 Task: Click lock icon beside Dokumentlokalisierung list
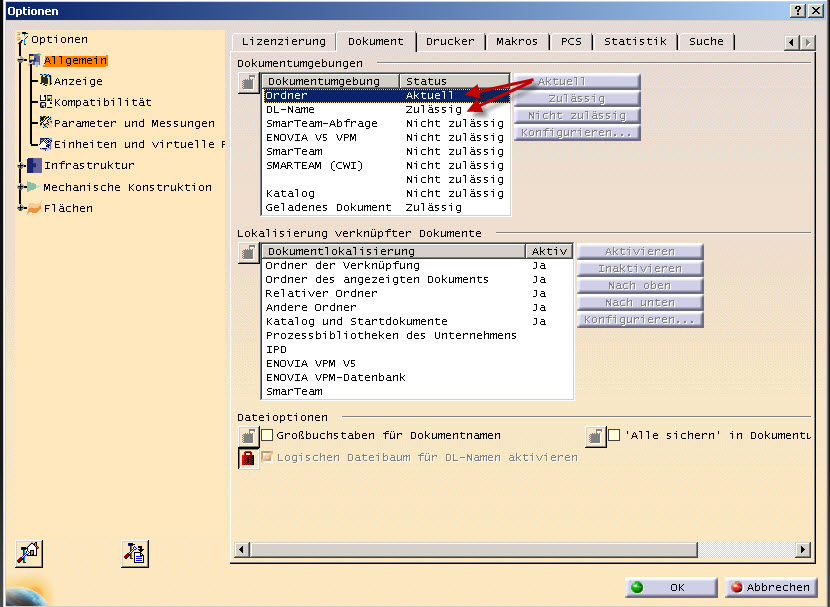(x=248, y=253)
